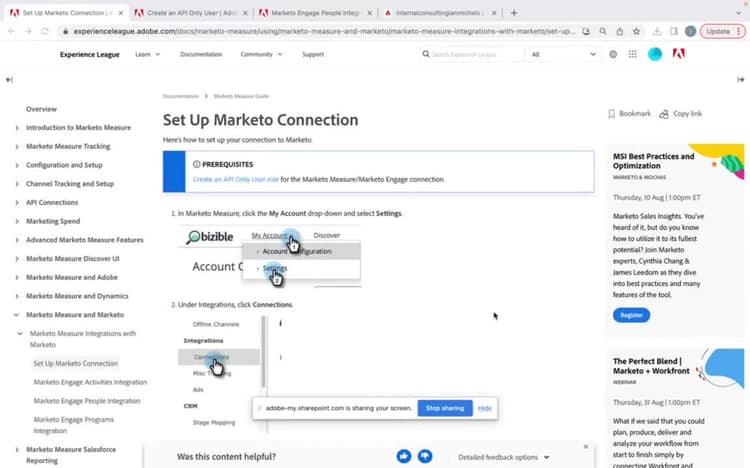Expand Configuration and Setup section
The width and height of the screenshot is (750, 468).
(x=17, y=165)
